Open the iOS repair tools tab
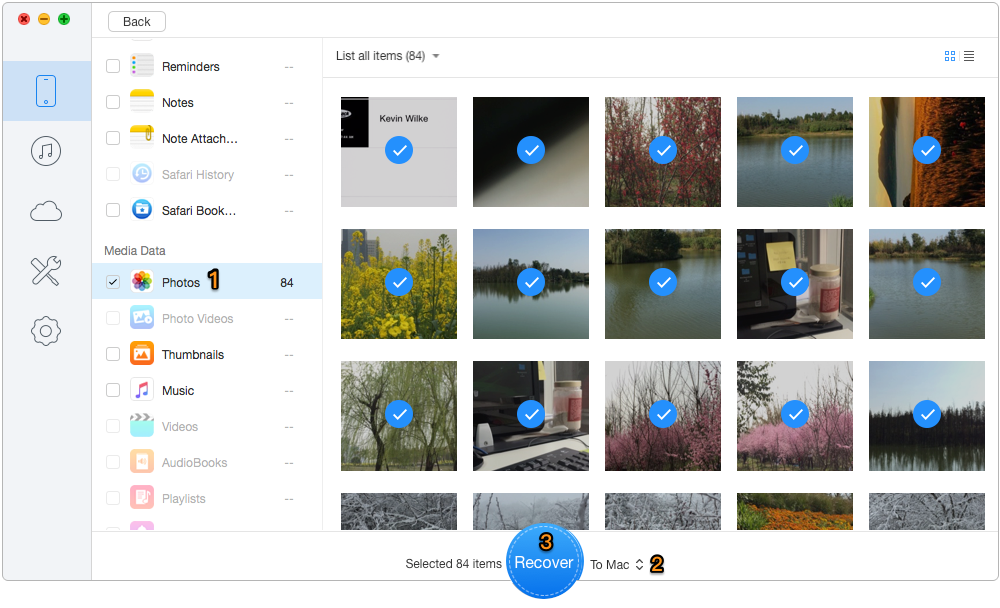Viewport: 1000px width, 608px height. coord(46,271)
